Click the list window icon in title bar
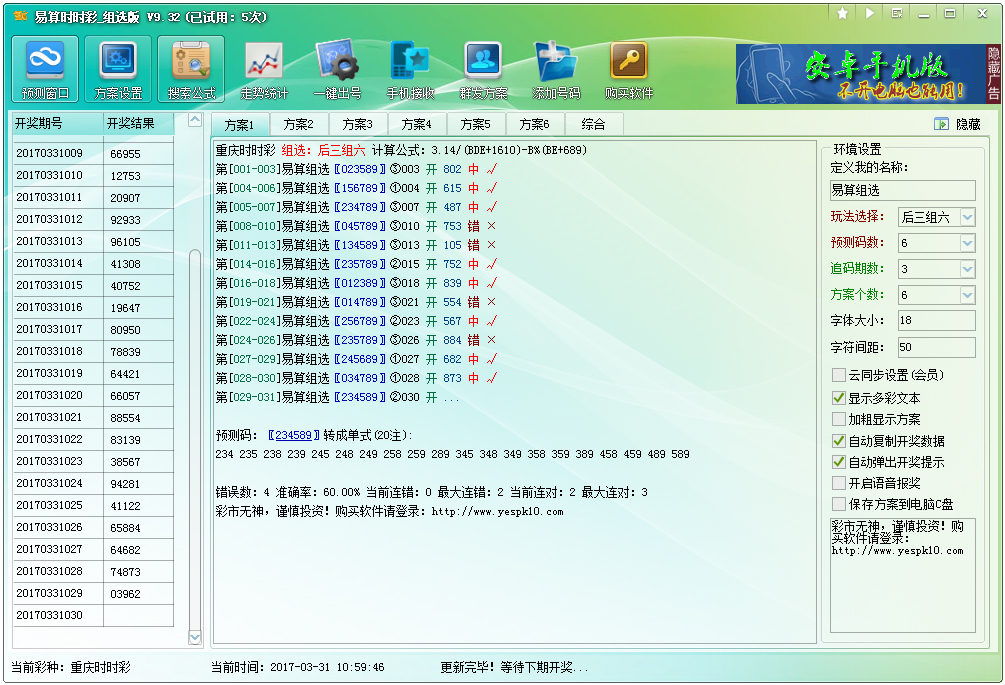The width and height of the screenshot is (1005, 685). coord(897,13)
